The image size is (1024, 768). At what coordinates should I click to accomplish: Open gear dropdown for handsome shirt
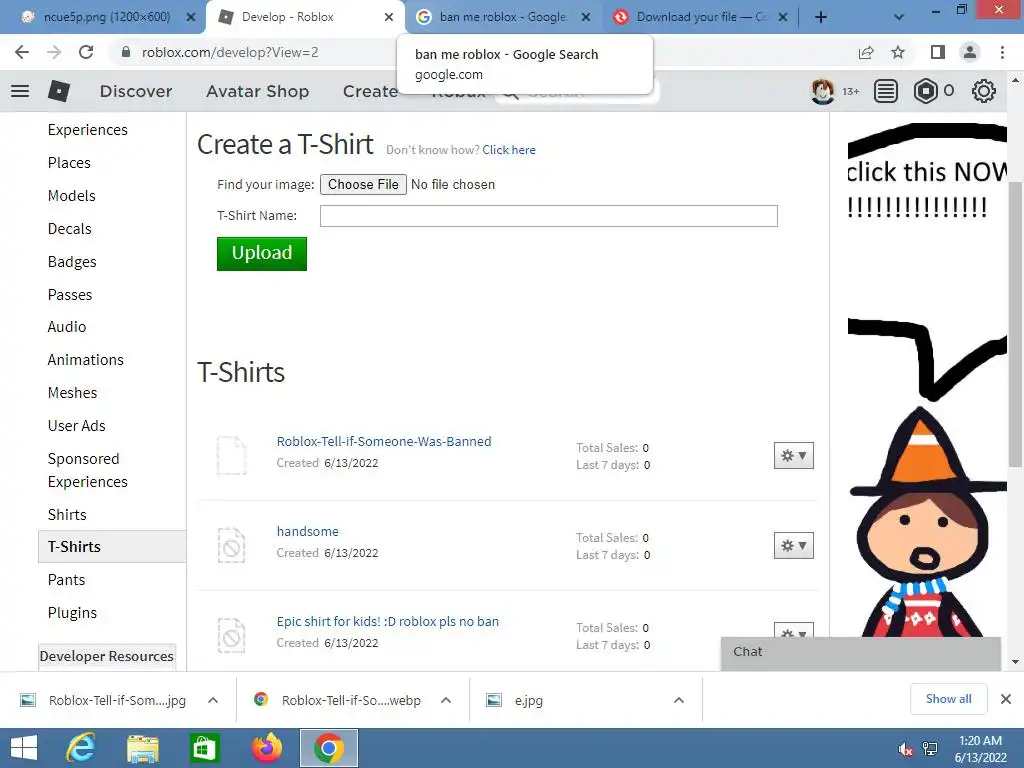[793, 545]
